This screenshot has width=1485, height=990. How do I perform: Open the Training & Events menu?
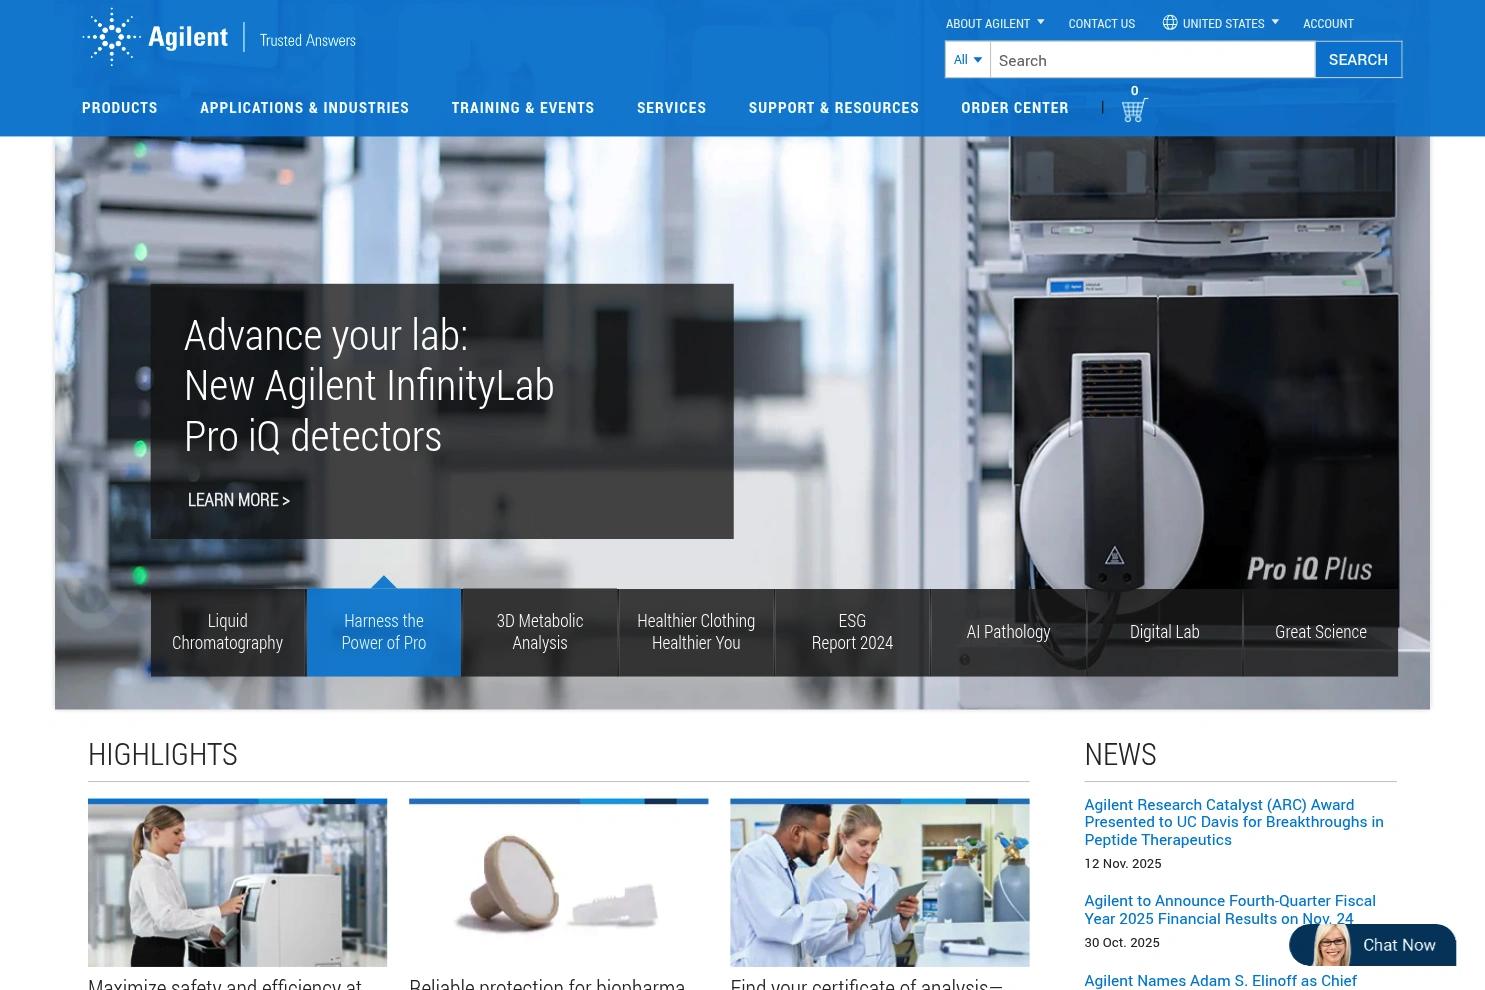(x=523, y=107)
